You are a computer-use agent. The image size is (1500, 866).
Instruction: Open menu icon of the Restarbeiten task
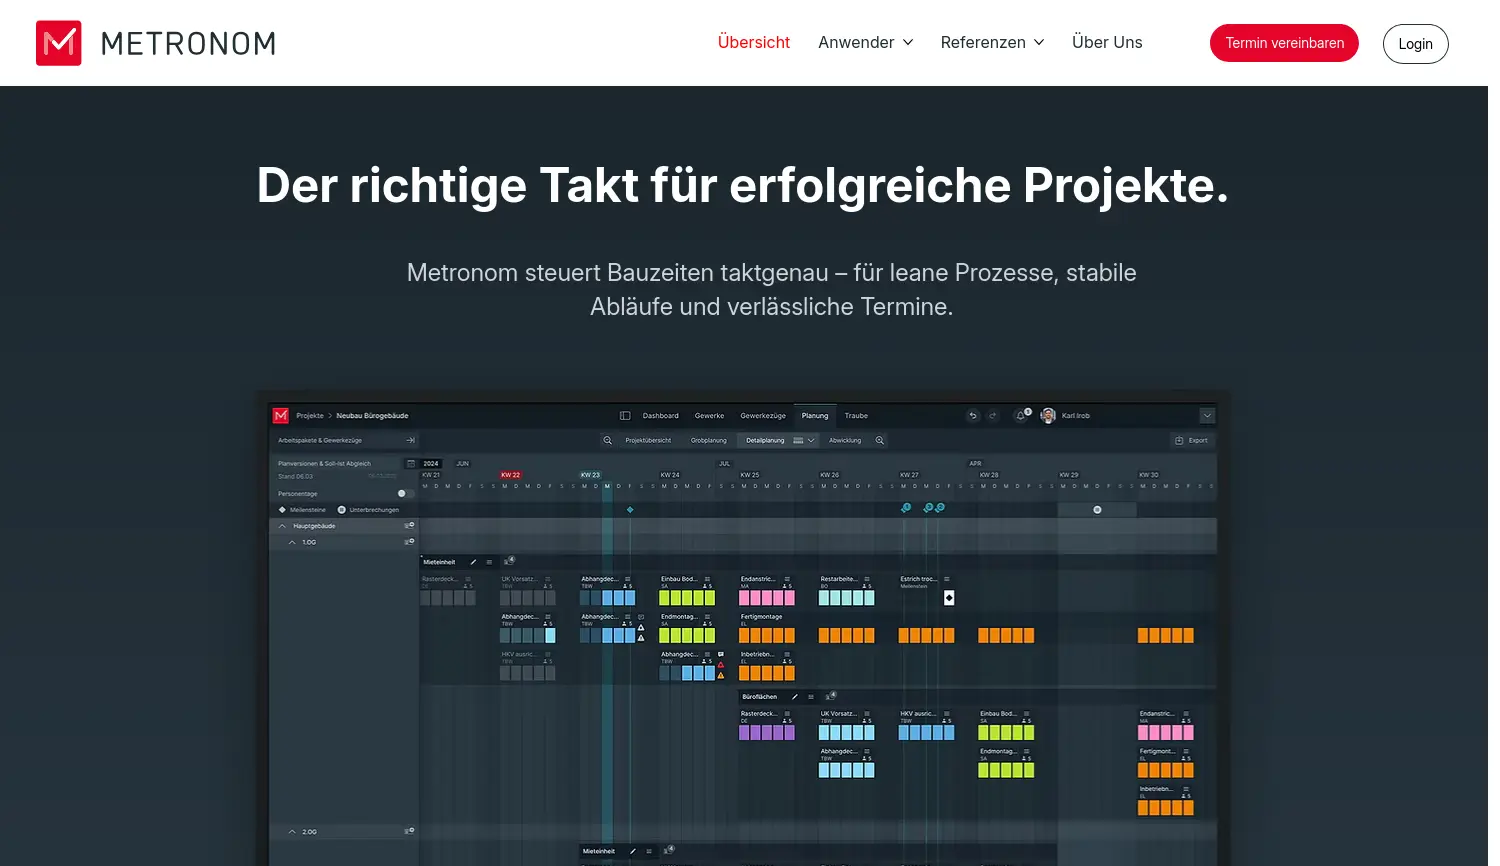coord(867,579)
